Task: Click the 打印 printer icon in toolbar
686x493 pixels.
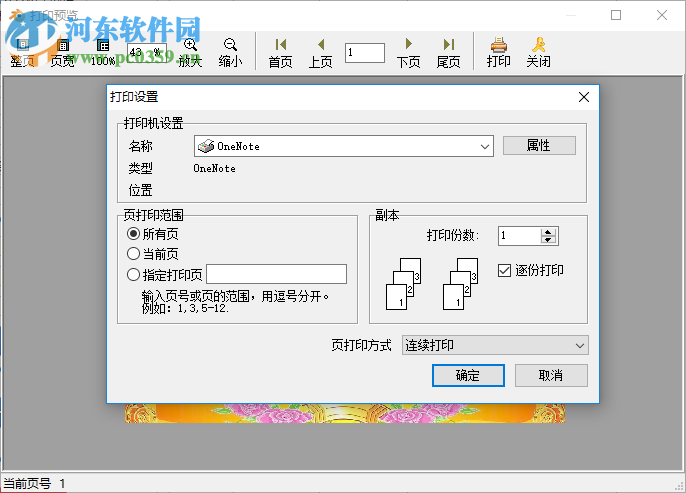Action: point(499,45)
